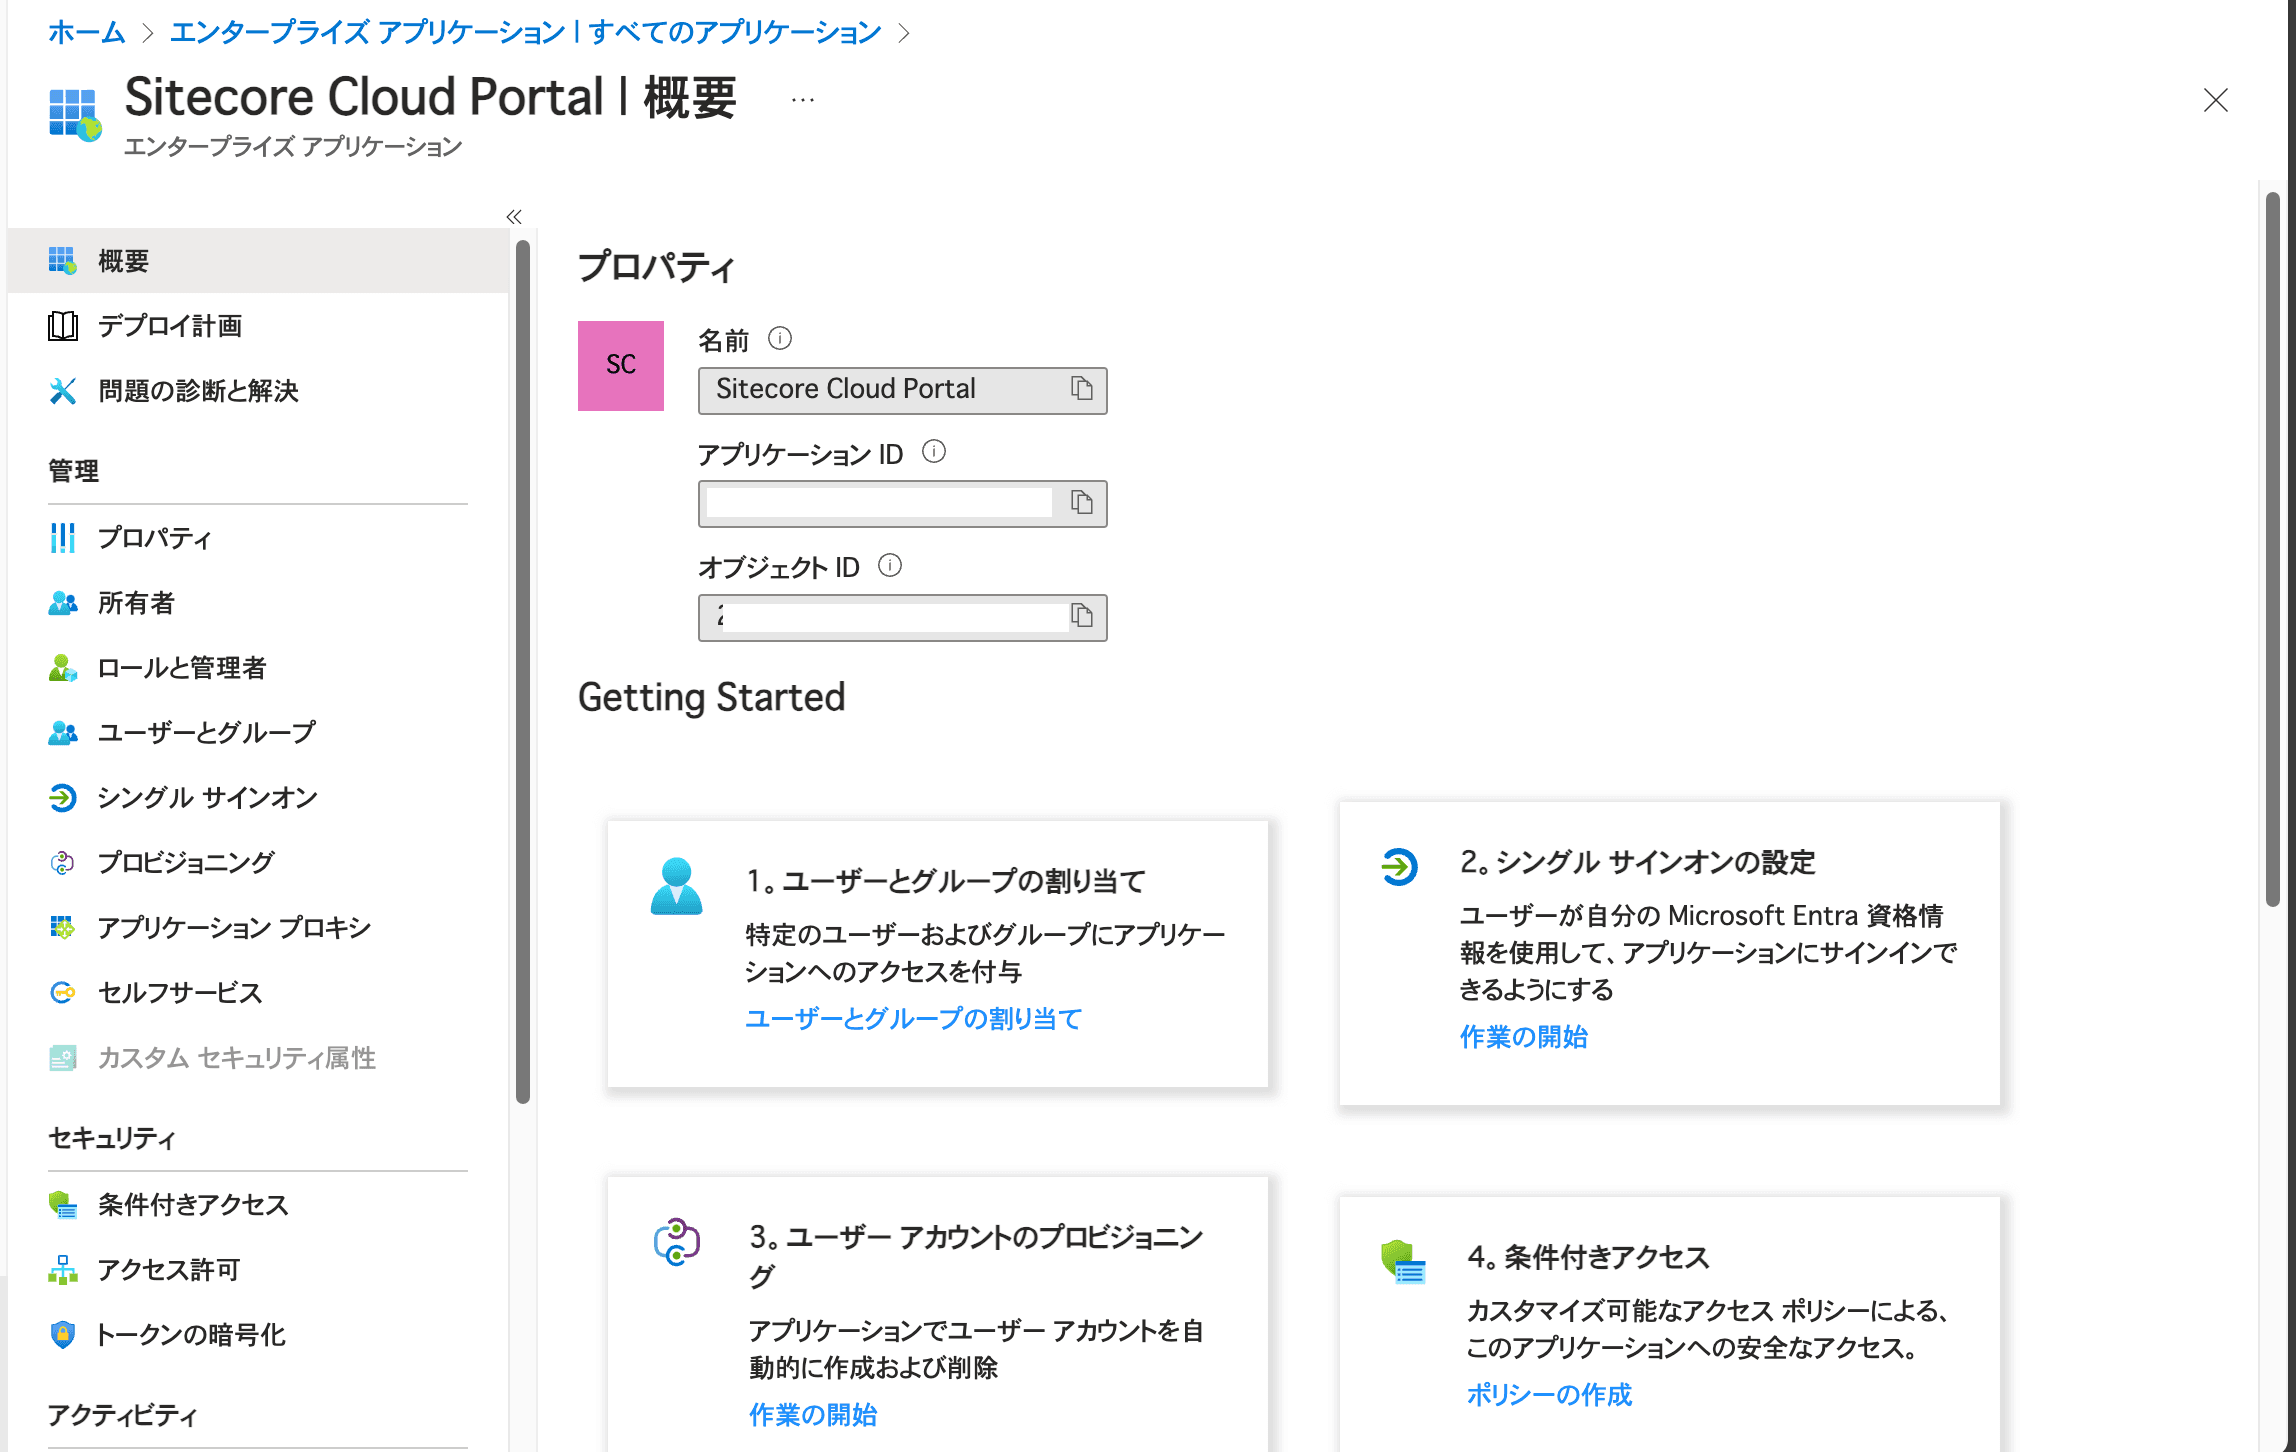Show info tooltip for オブジェクト ID

[890, 566]
